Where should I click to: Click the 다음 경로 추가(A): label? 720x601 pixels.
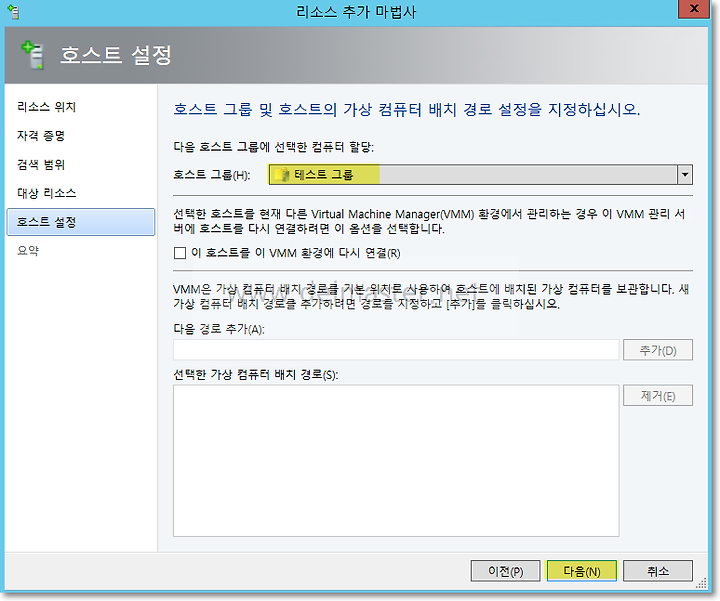pos(219,329)
